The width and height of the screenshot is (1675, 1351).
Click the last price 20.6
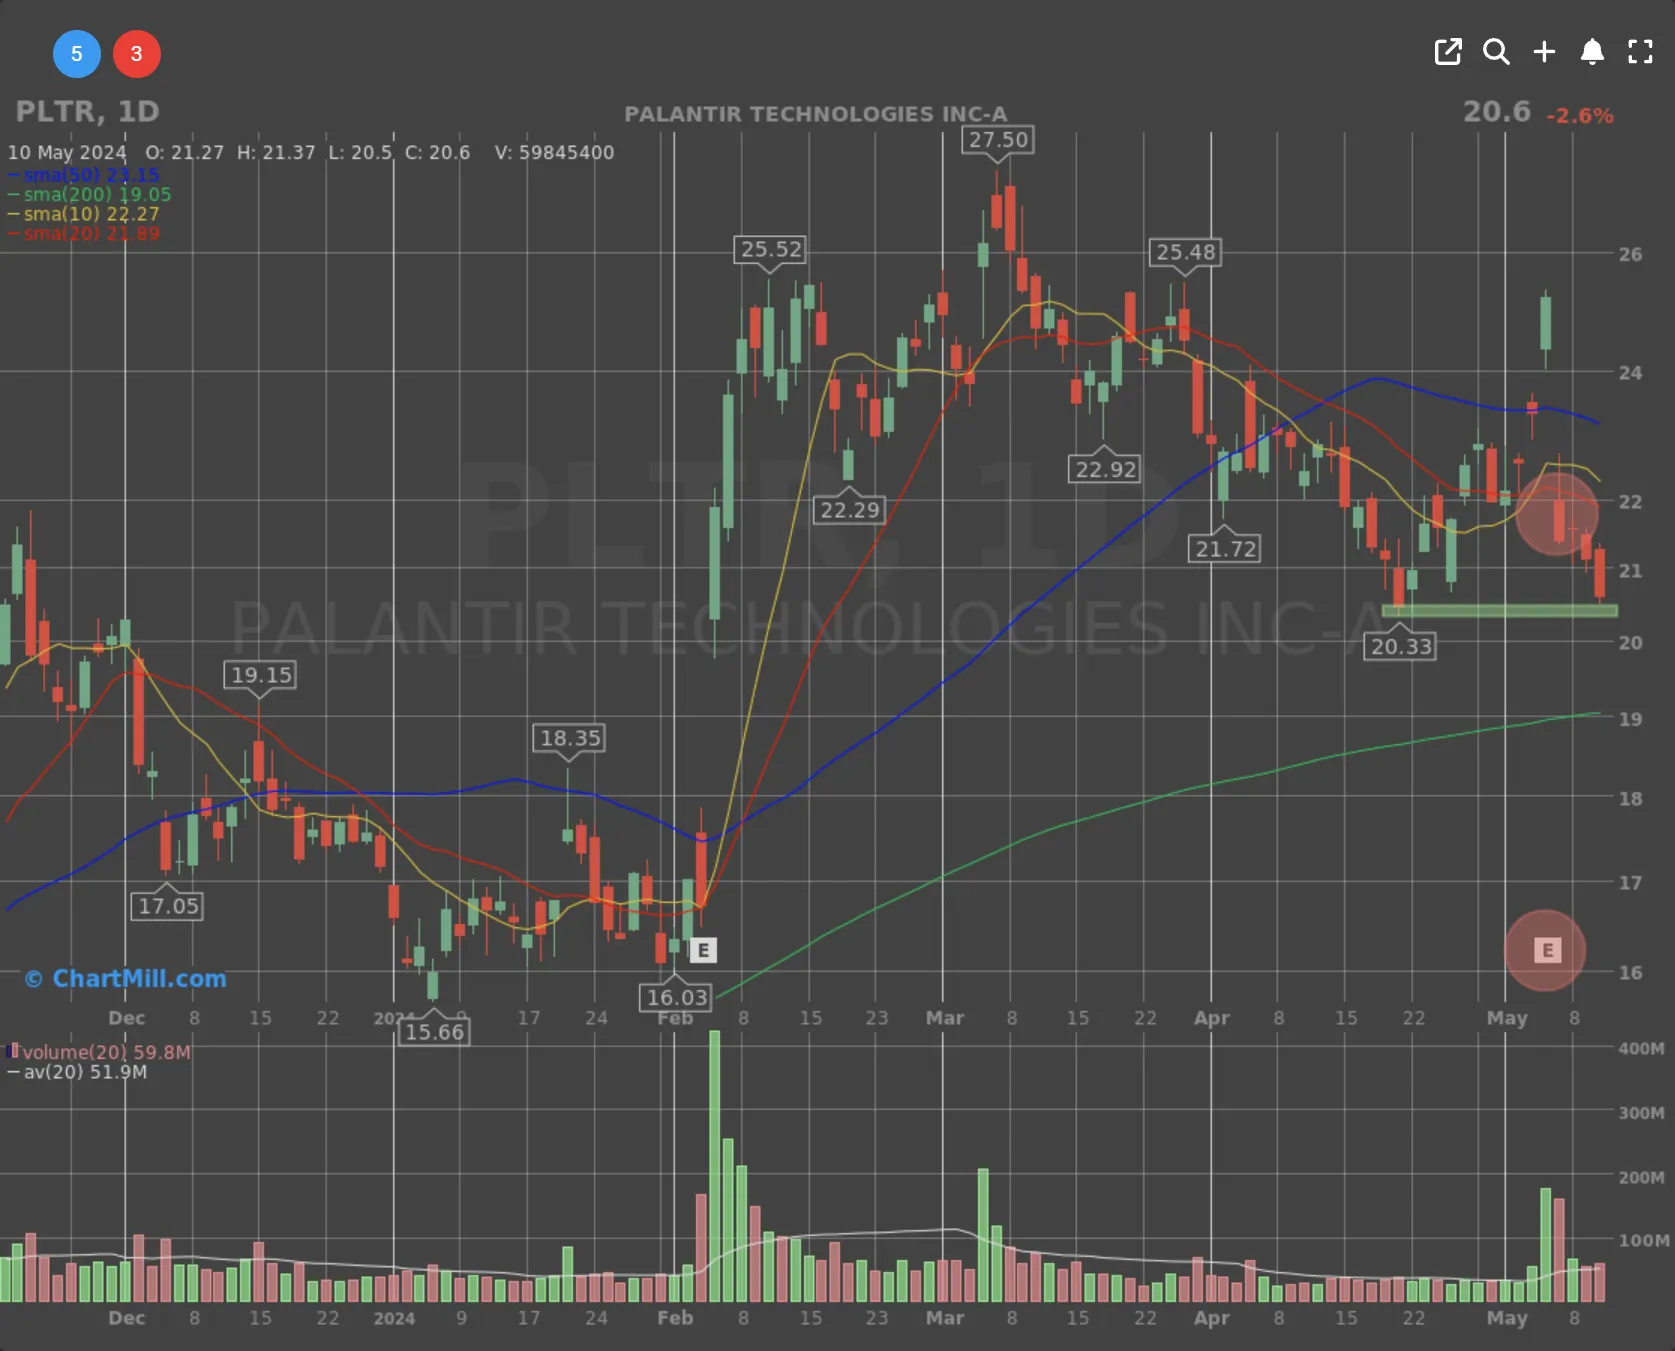(x=1496, y=112)
